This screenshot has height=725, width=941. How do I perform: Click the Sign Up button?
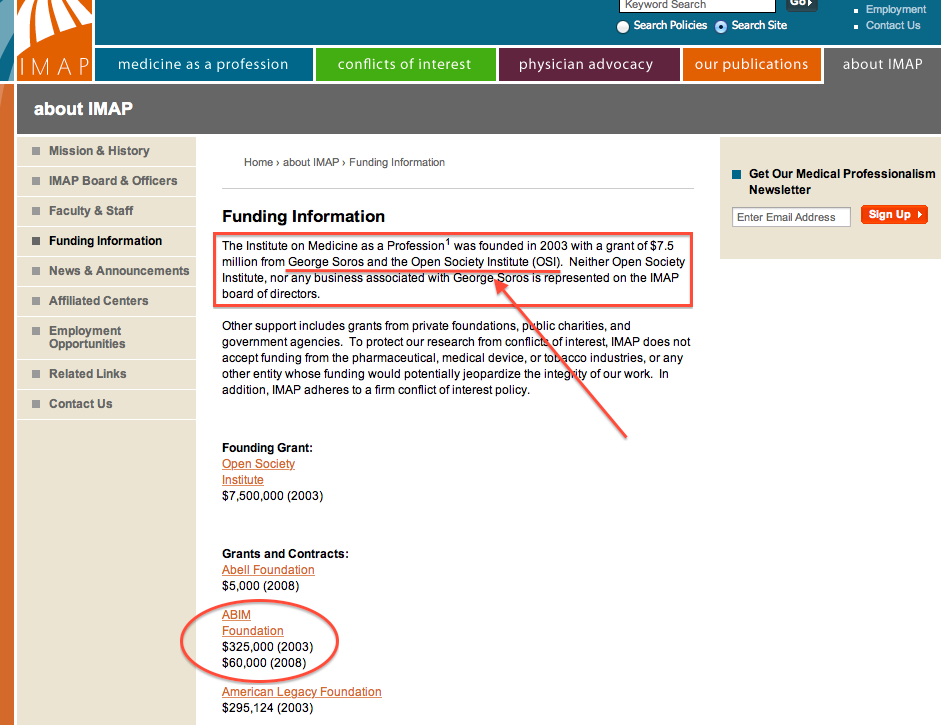click(x=894, y=215)
